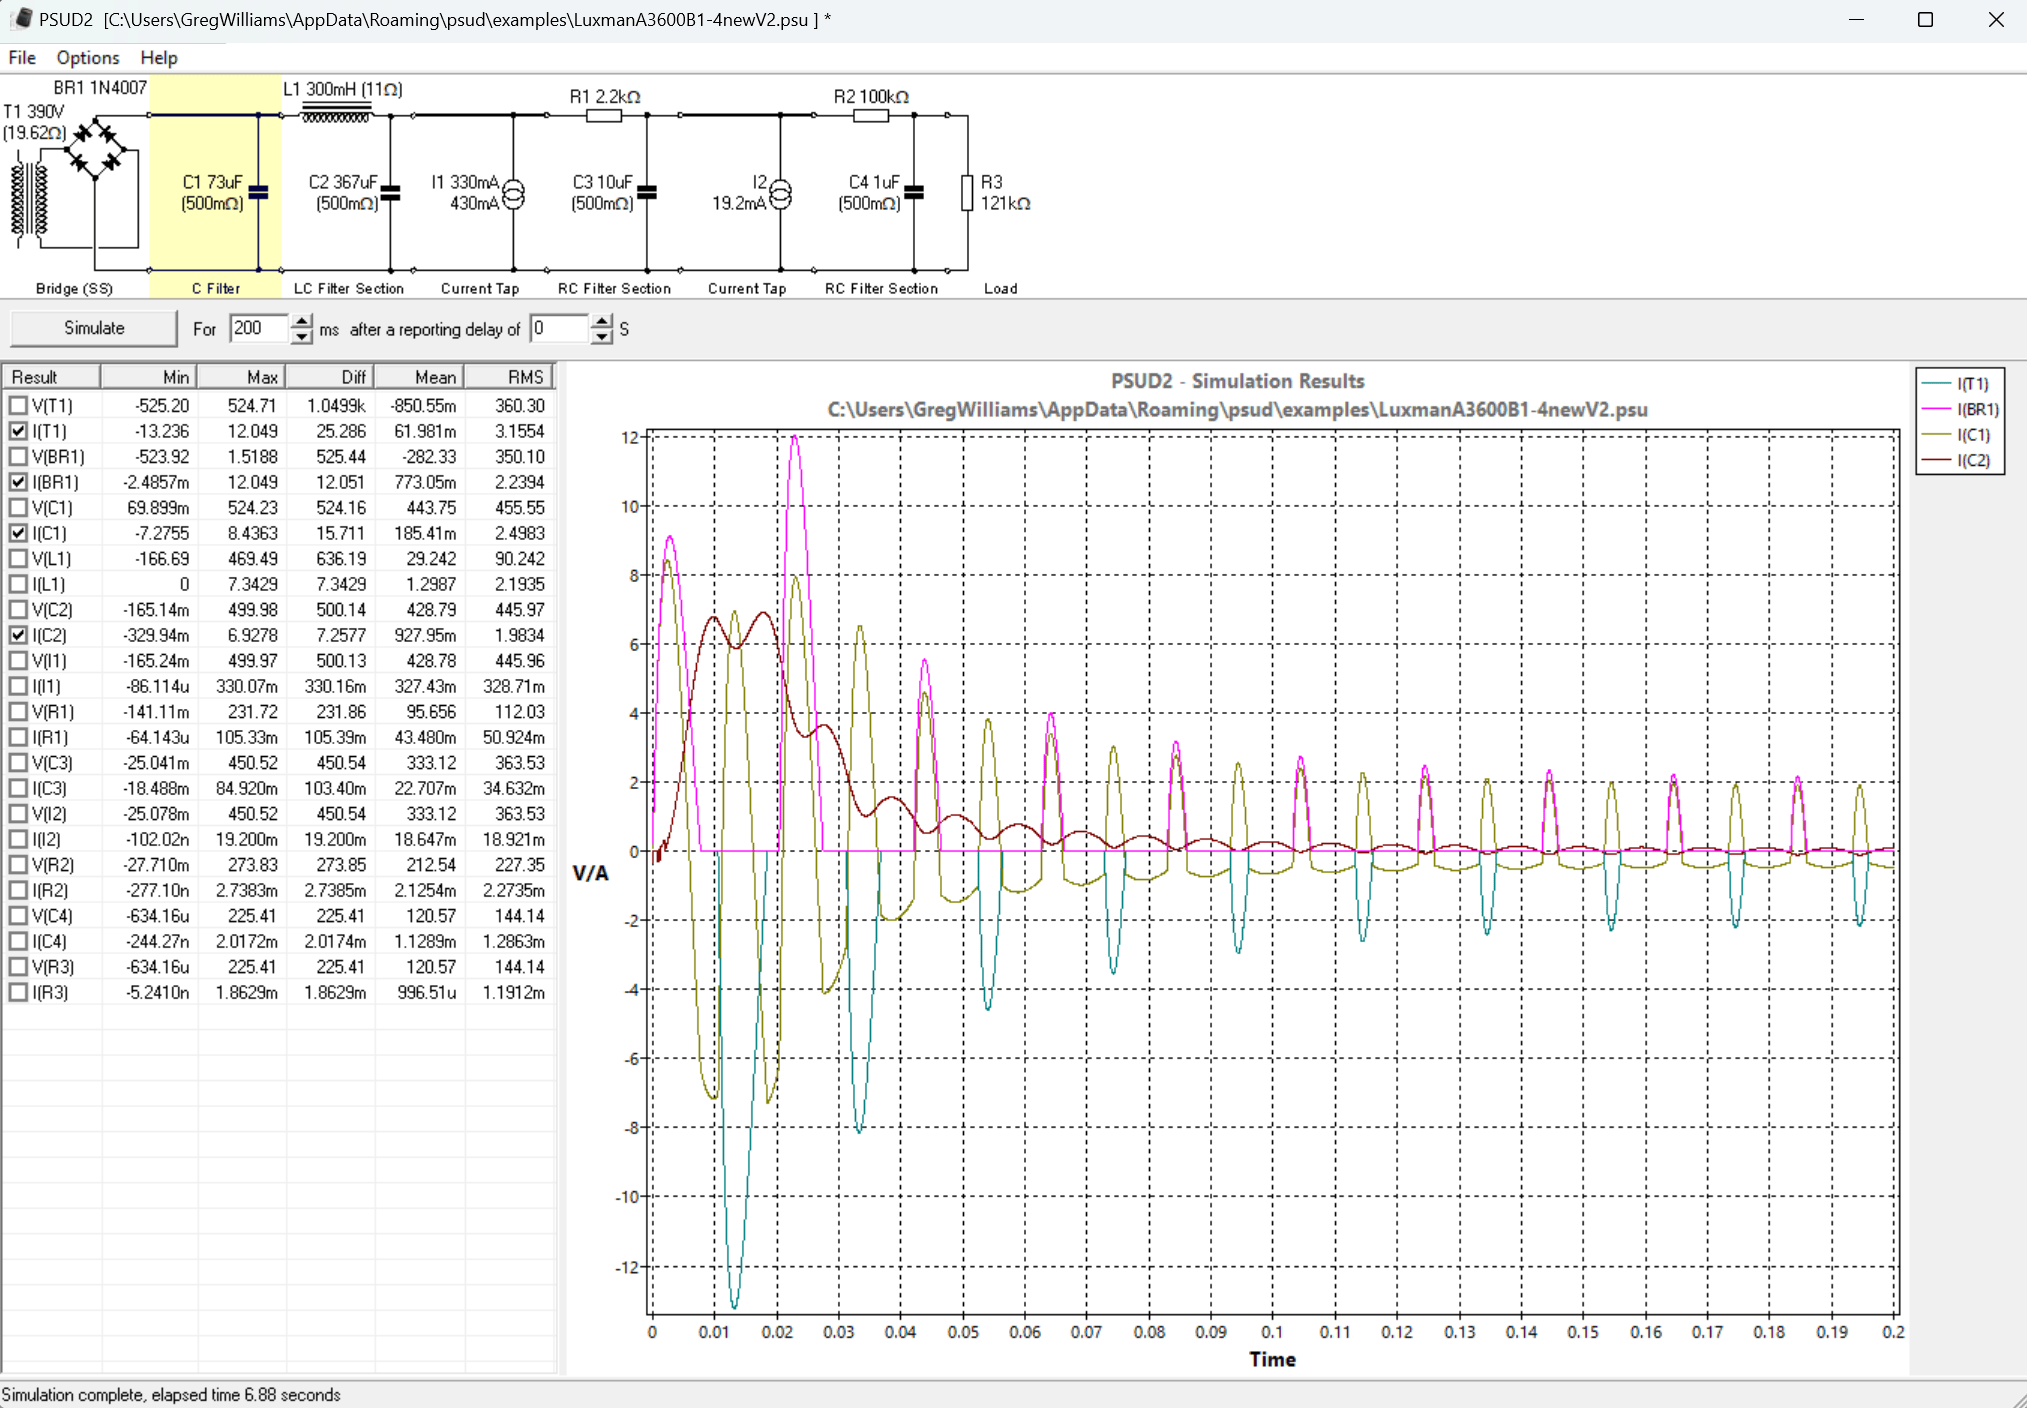
Task: Click the simulation duration ms input field
Action: pyautogui.click(x=259, y=328)
